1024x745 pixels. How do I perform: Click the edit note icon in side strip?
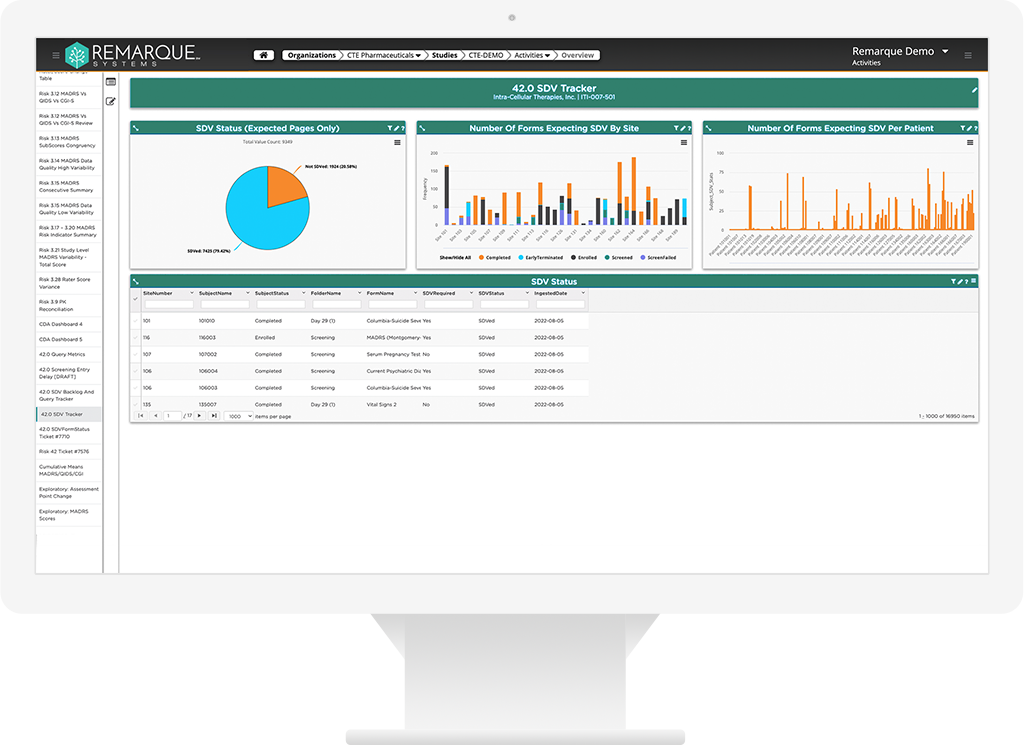(111, 101)
